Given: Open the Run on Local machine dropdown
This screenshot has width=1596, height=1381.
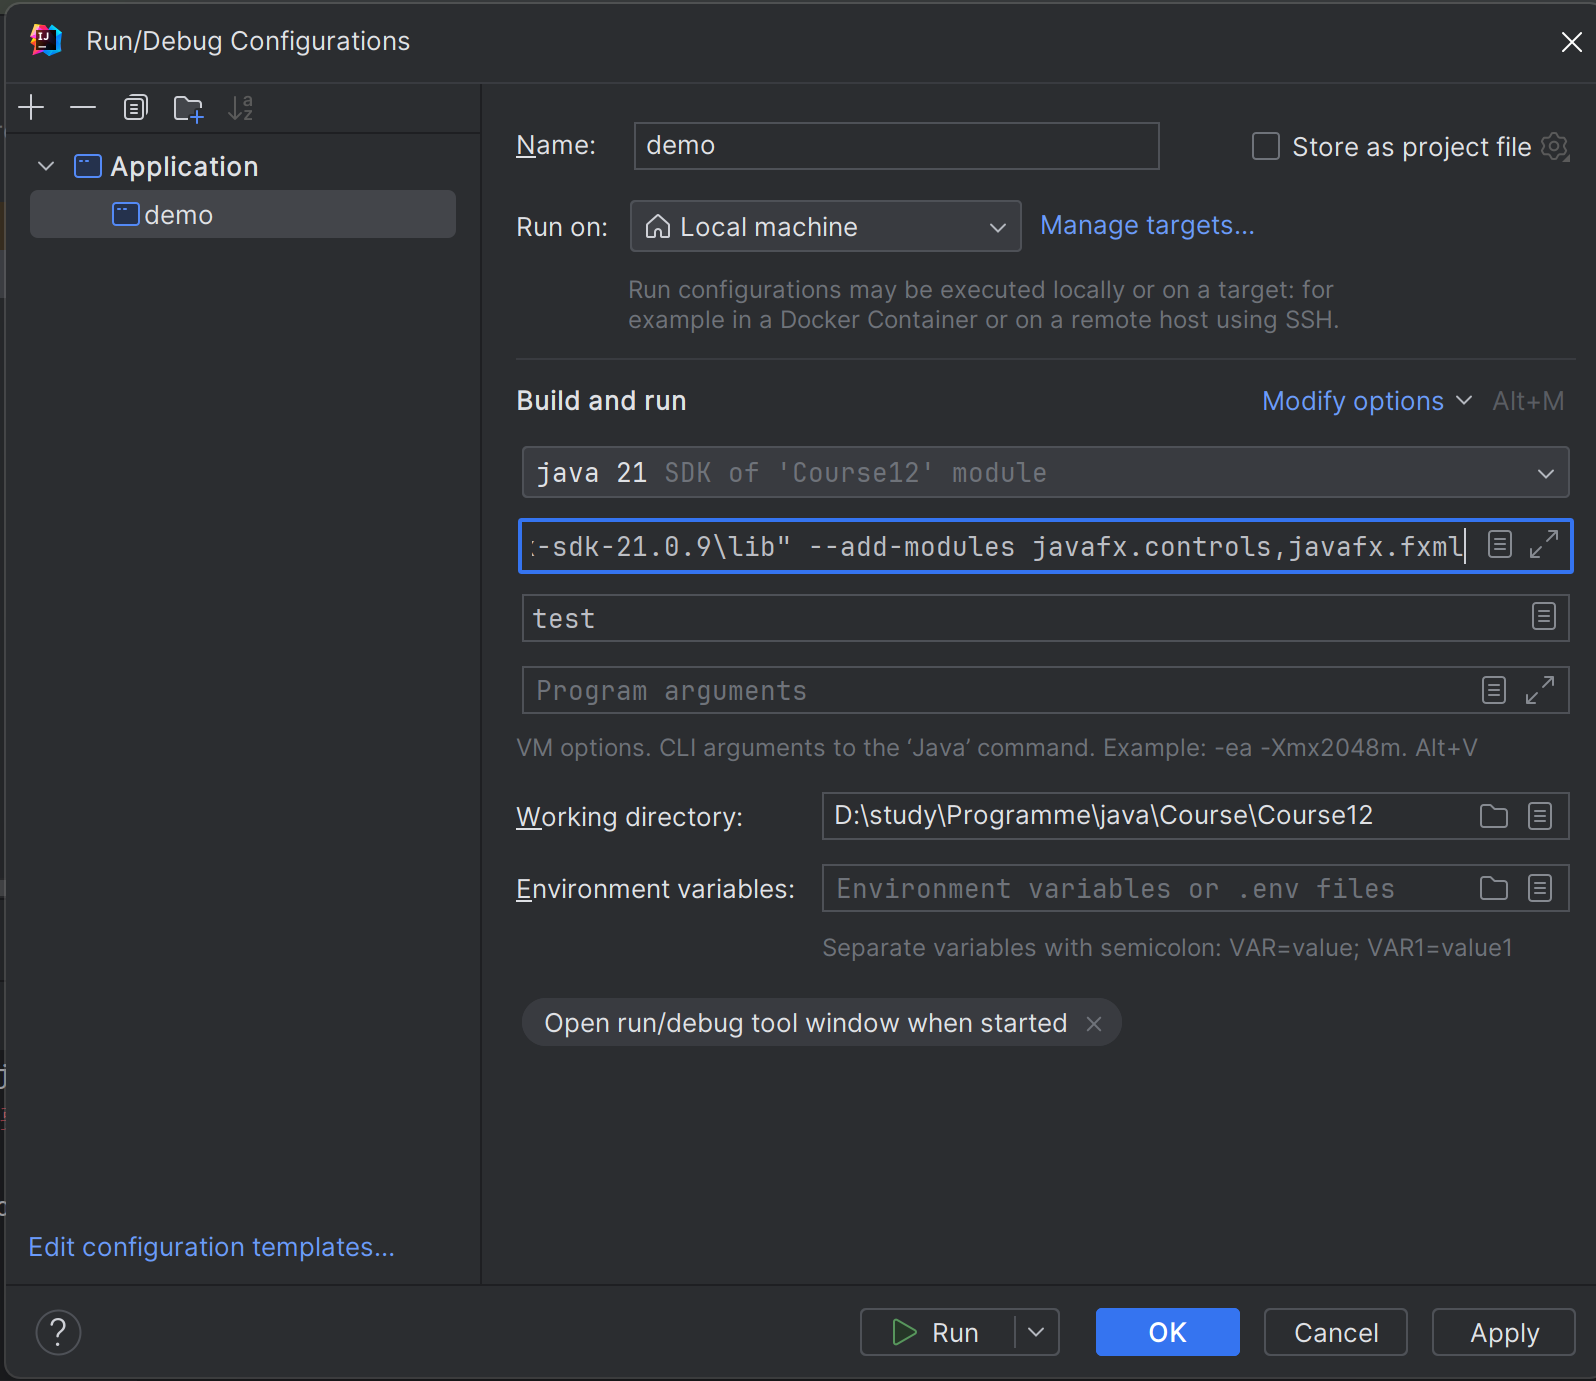Looking at the screenshot, I should (x=825, y=226).
